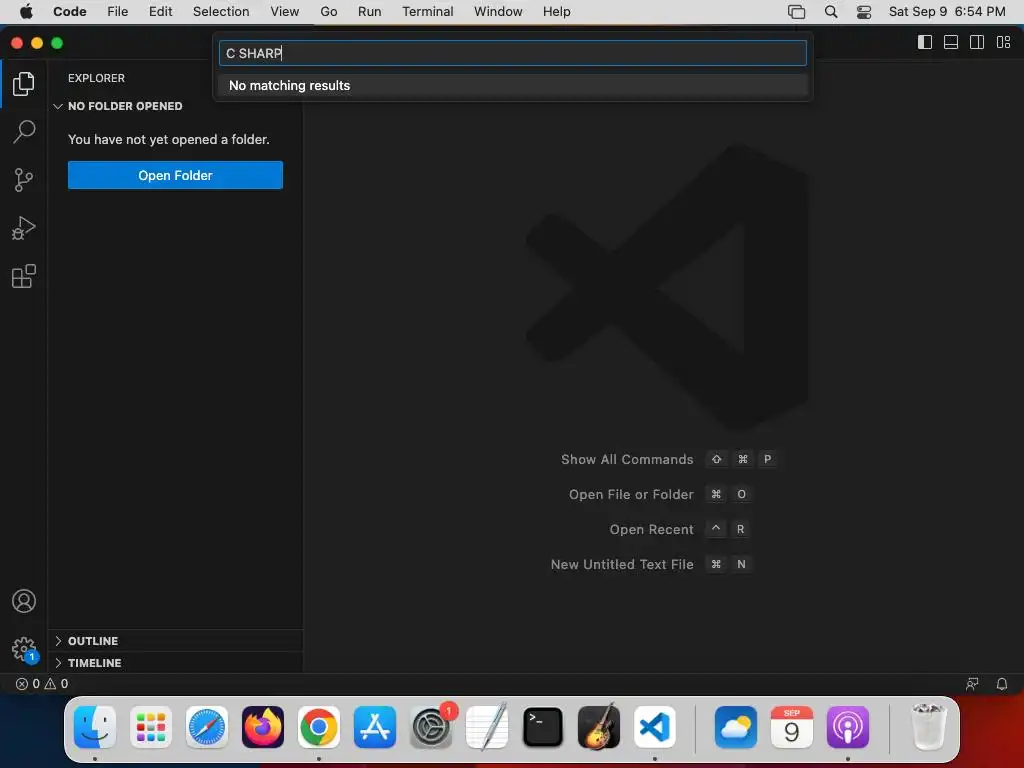
Task: Open notifications bell in status bar
Action: [x=1001, y=684]
